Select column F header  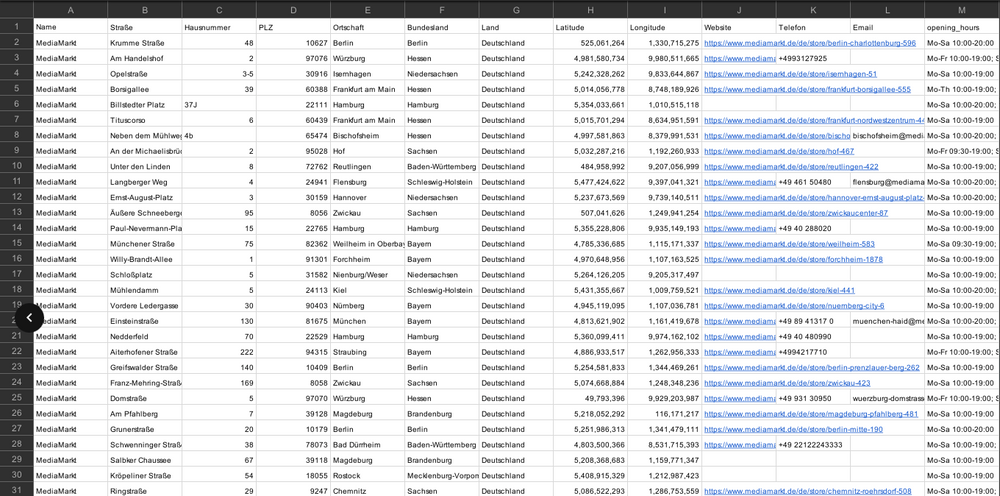point(442,10)
